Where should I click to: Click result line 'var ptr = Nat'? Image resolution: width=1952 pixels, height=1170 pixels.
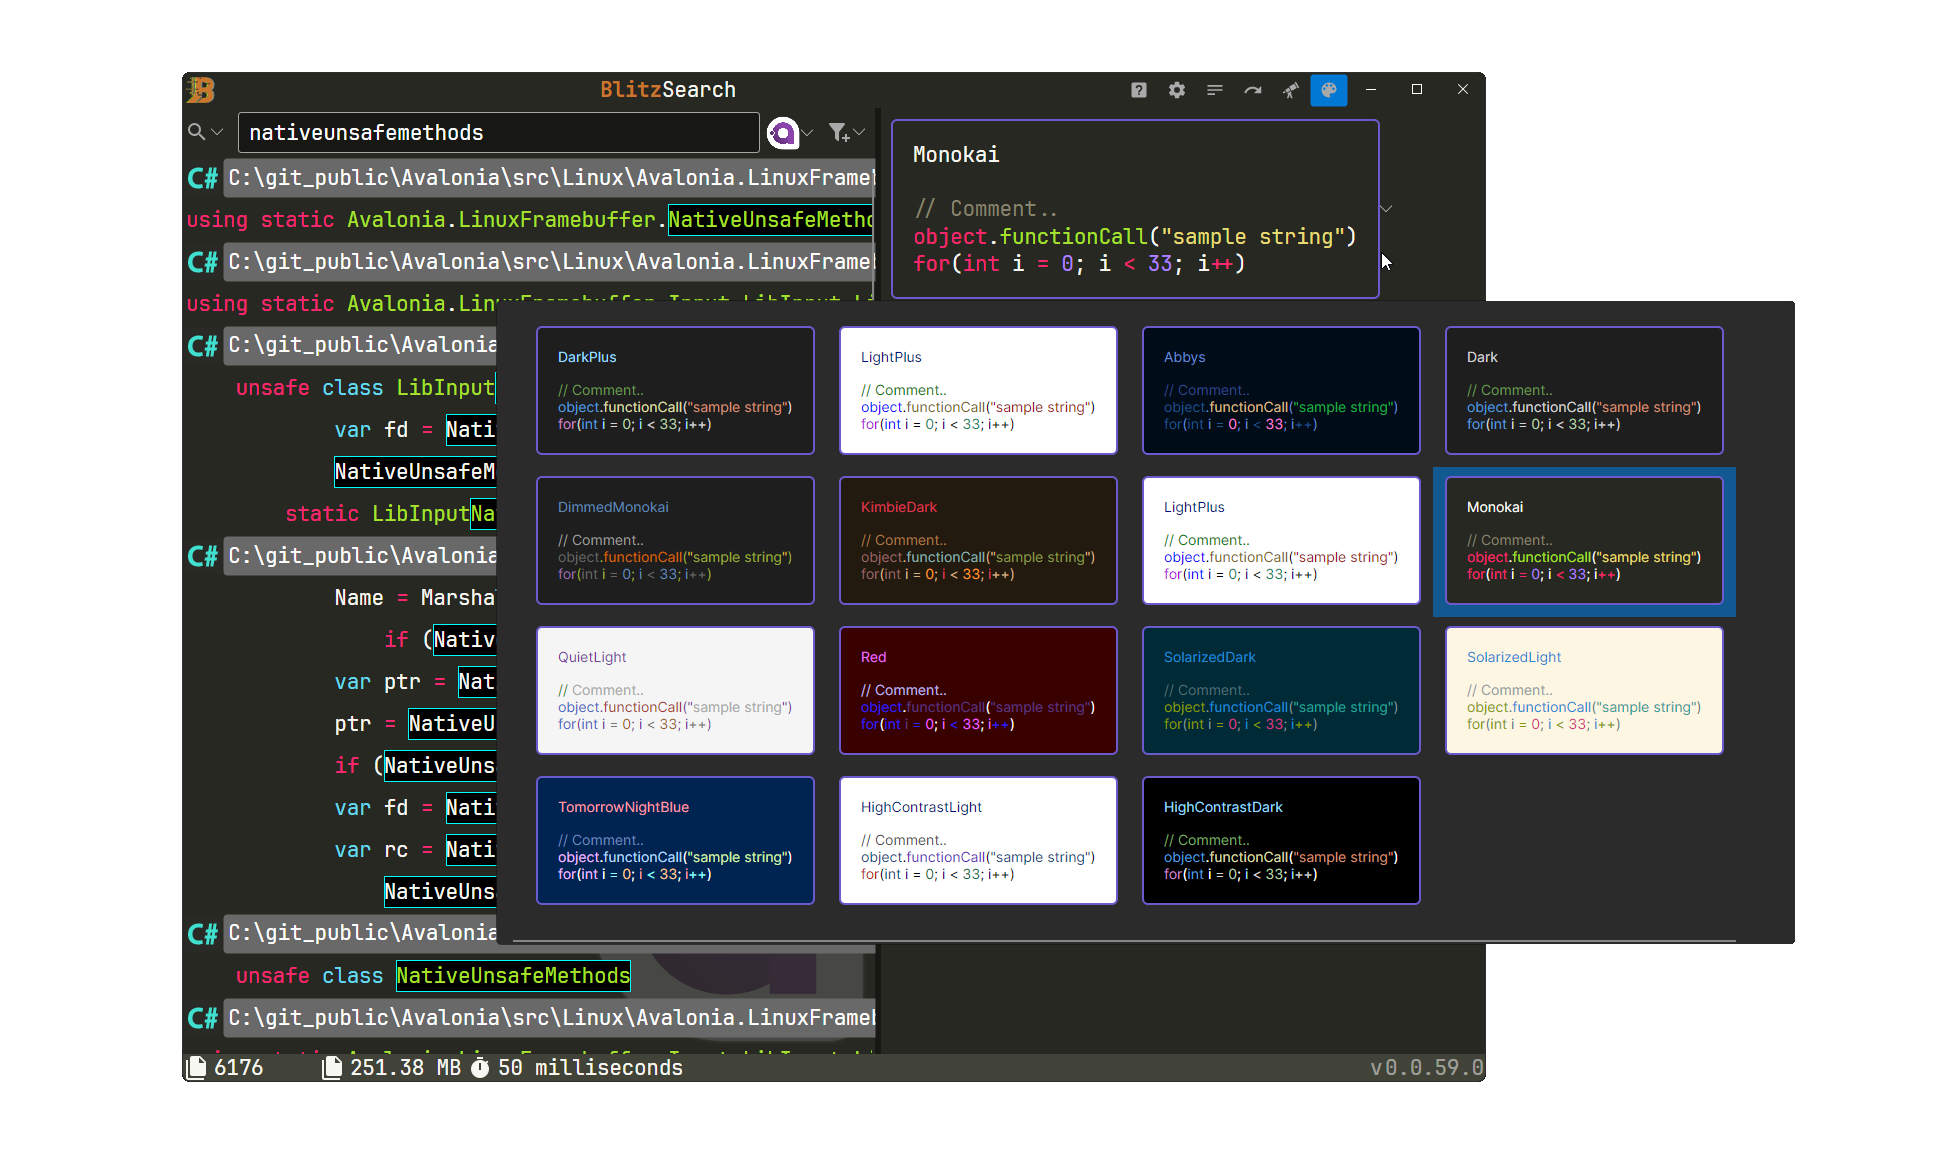pyautogui.click(x=415, y=681)
